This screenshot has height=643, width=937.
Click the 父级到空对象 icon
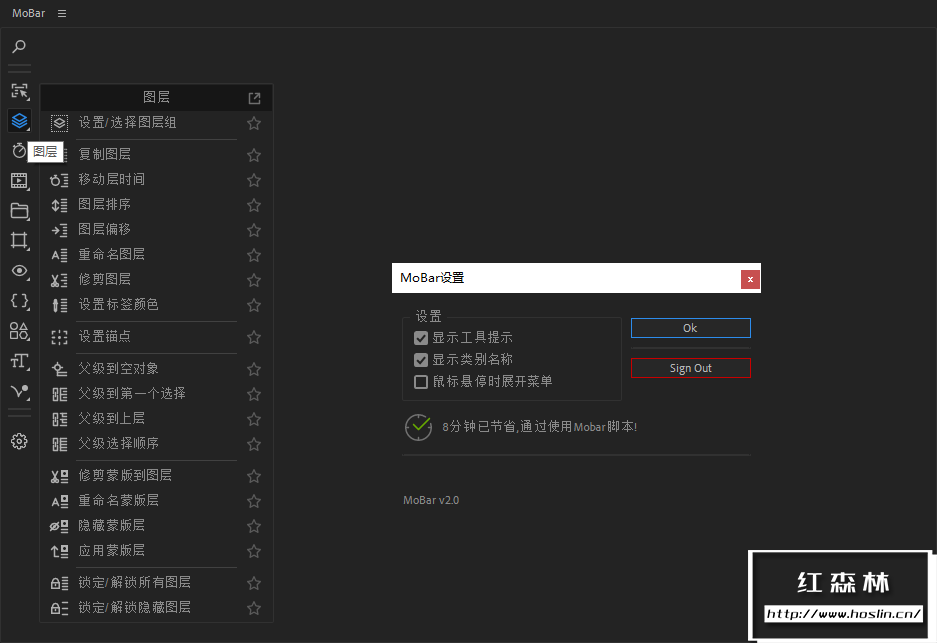(x=59, y=369)
